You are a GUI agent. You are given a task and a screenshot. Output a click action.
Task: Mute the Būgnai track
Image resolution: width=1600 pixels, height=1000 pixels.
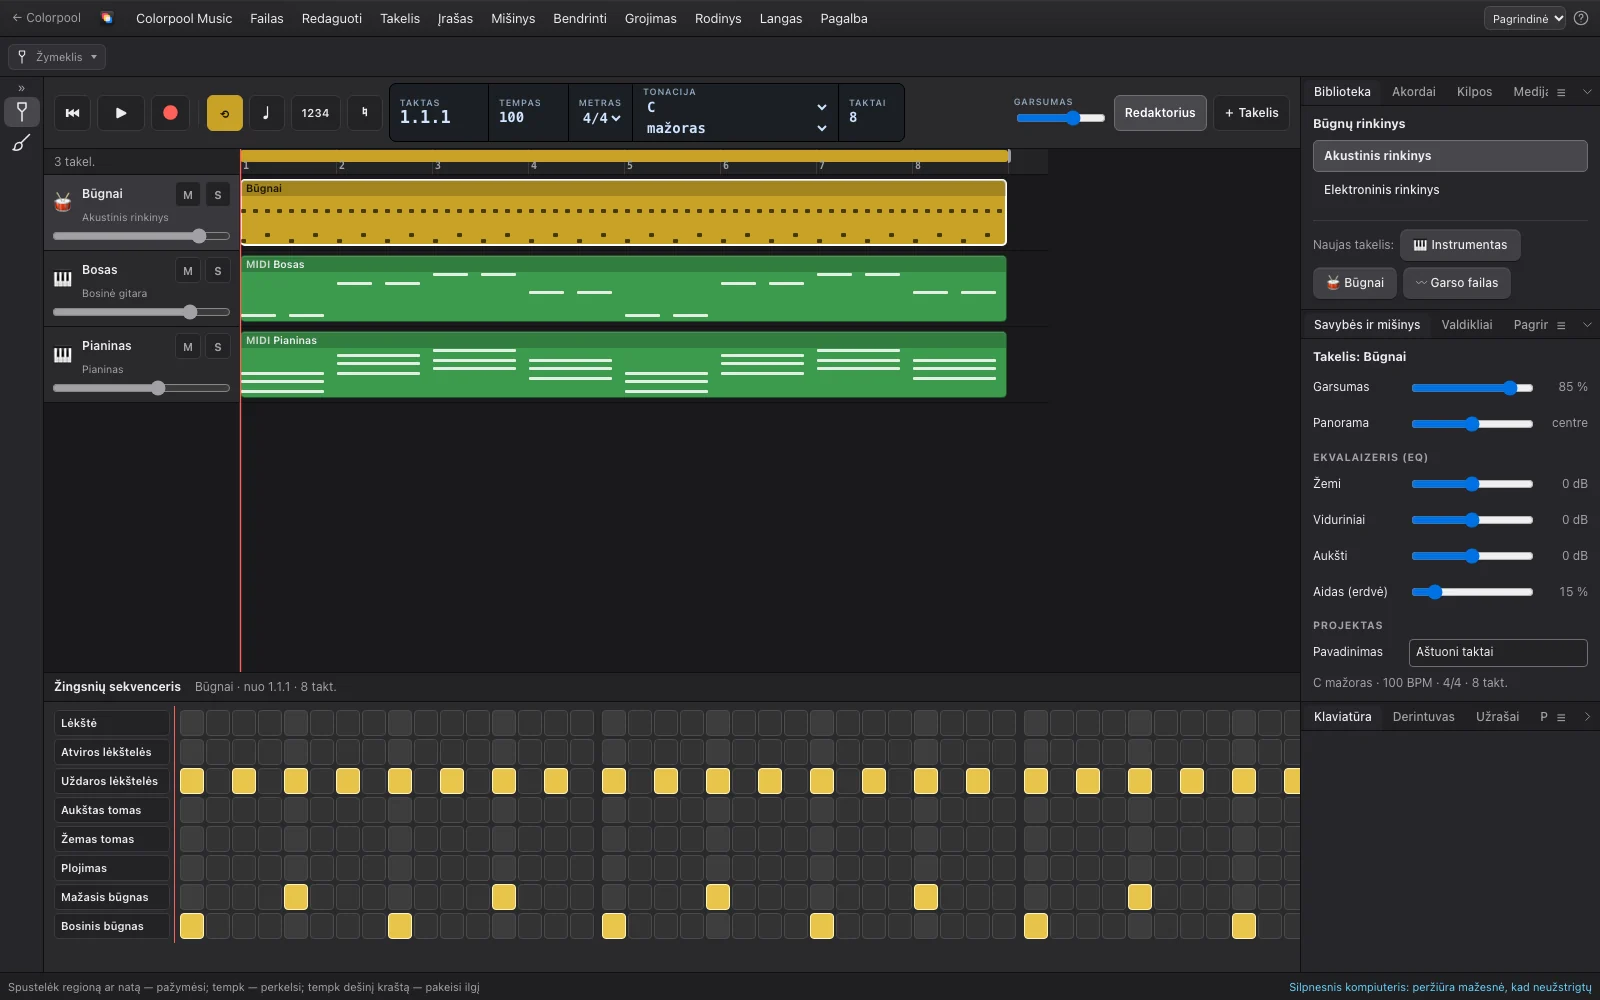coord(187,195)
